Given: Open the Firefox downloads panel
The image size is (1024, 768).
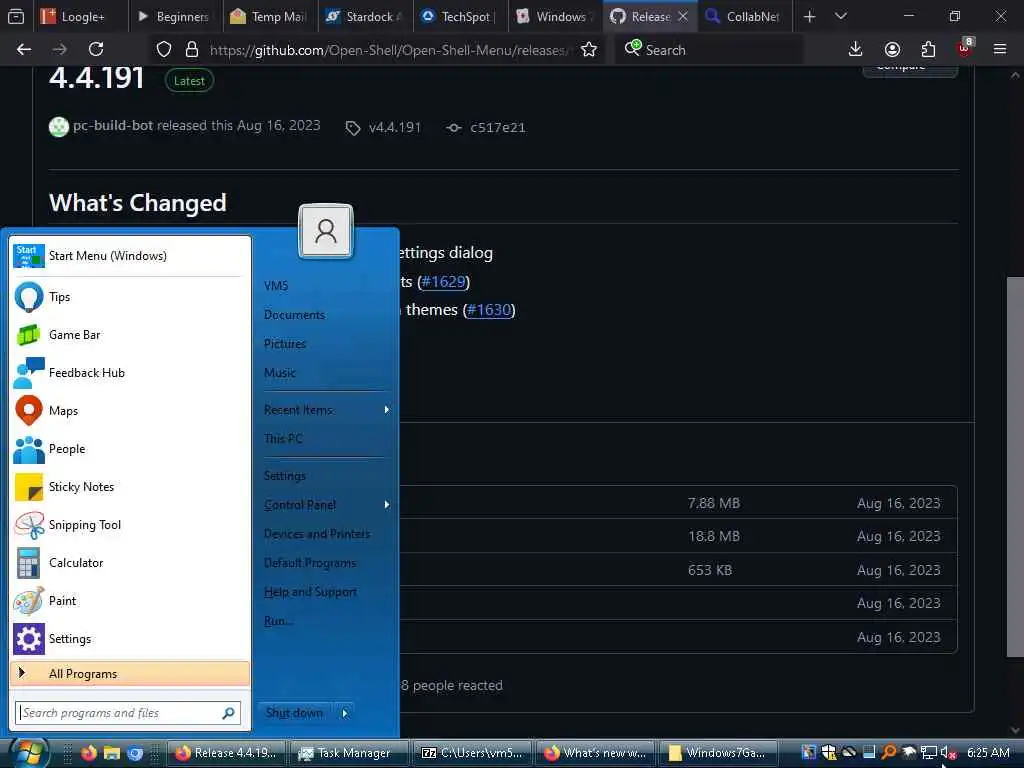Looking at the screenshot, I should (x=856, y=50).
